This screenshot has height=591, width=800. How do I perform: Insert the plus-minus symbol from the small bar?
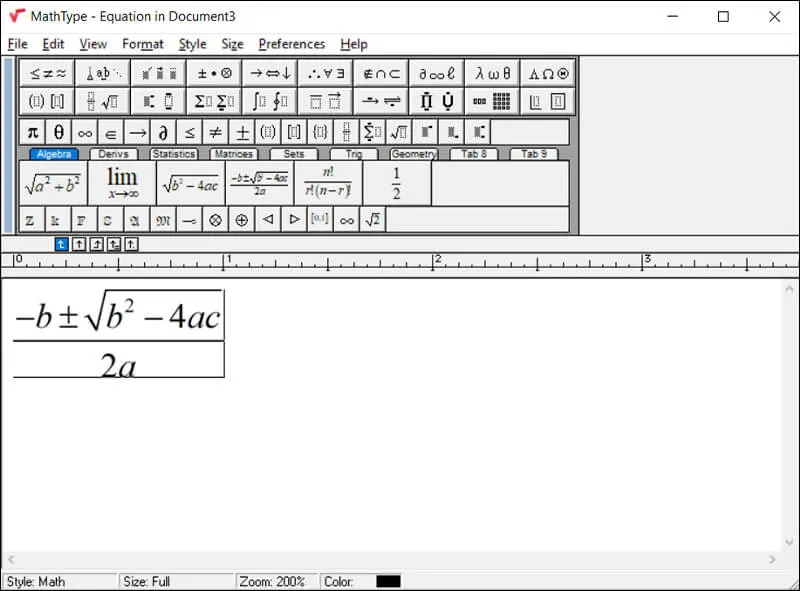(240, 131)
